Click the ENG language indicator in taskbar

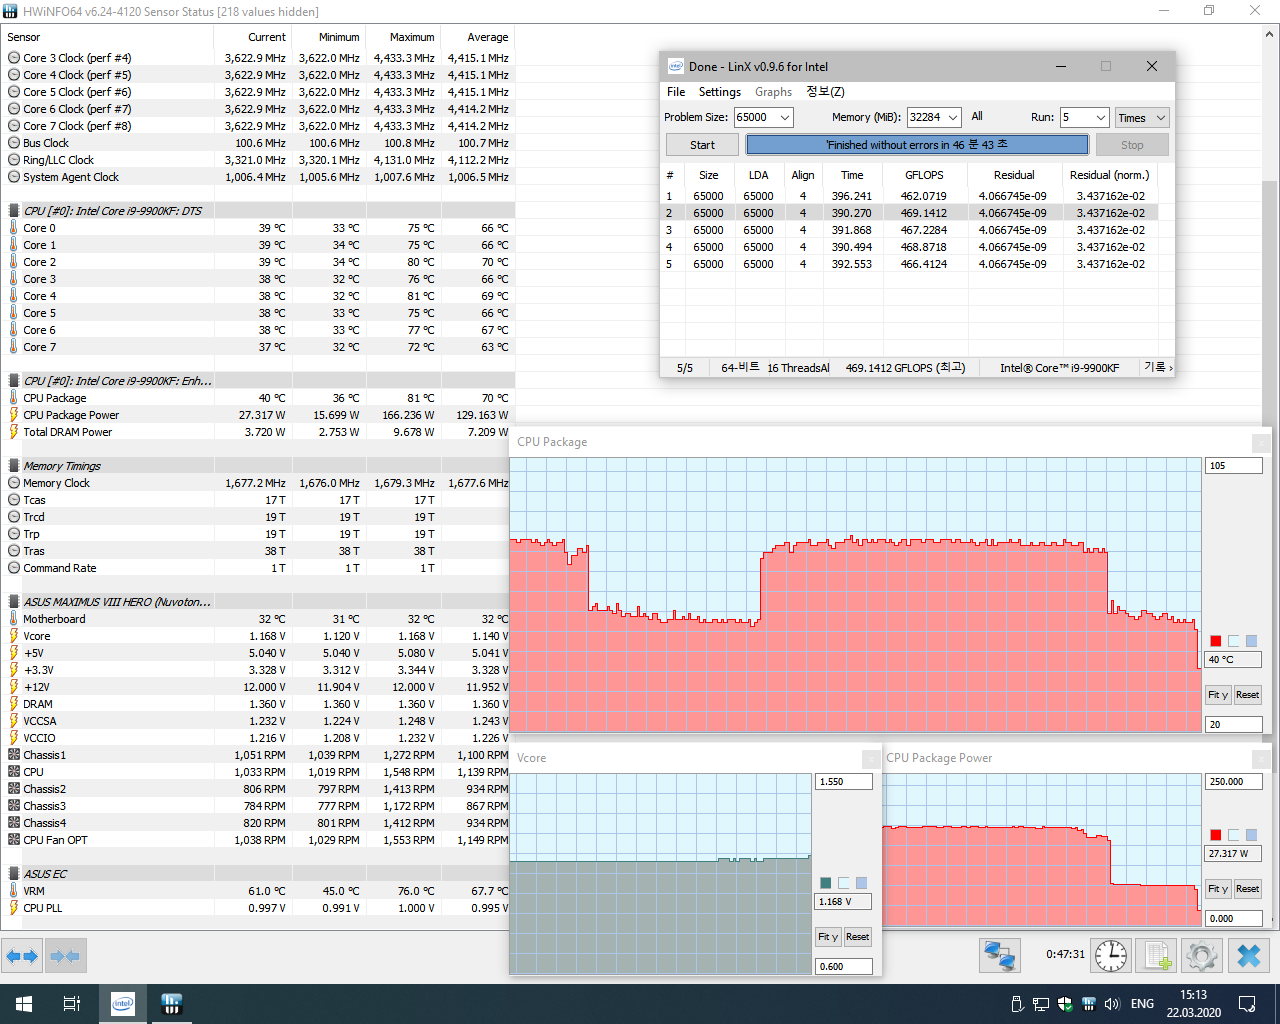[1142, 1004]
